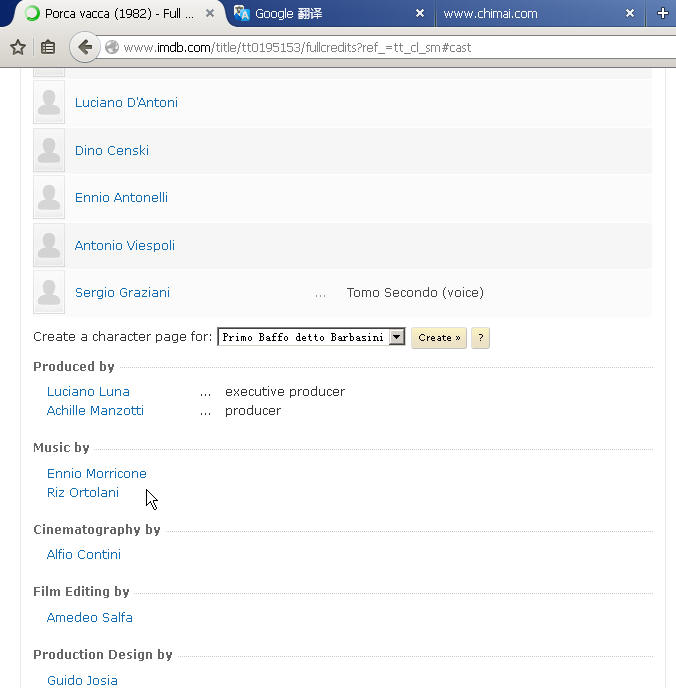
Task: Open Ennio Morricone's link
Action: (97, 473)
